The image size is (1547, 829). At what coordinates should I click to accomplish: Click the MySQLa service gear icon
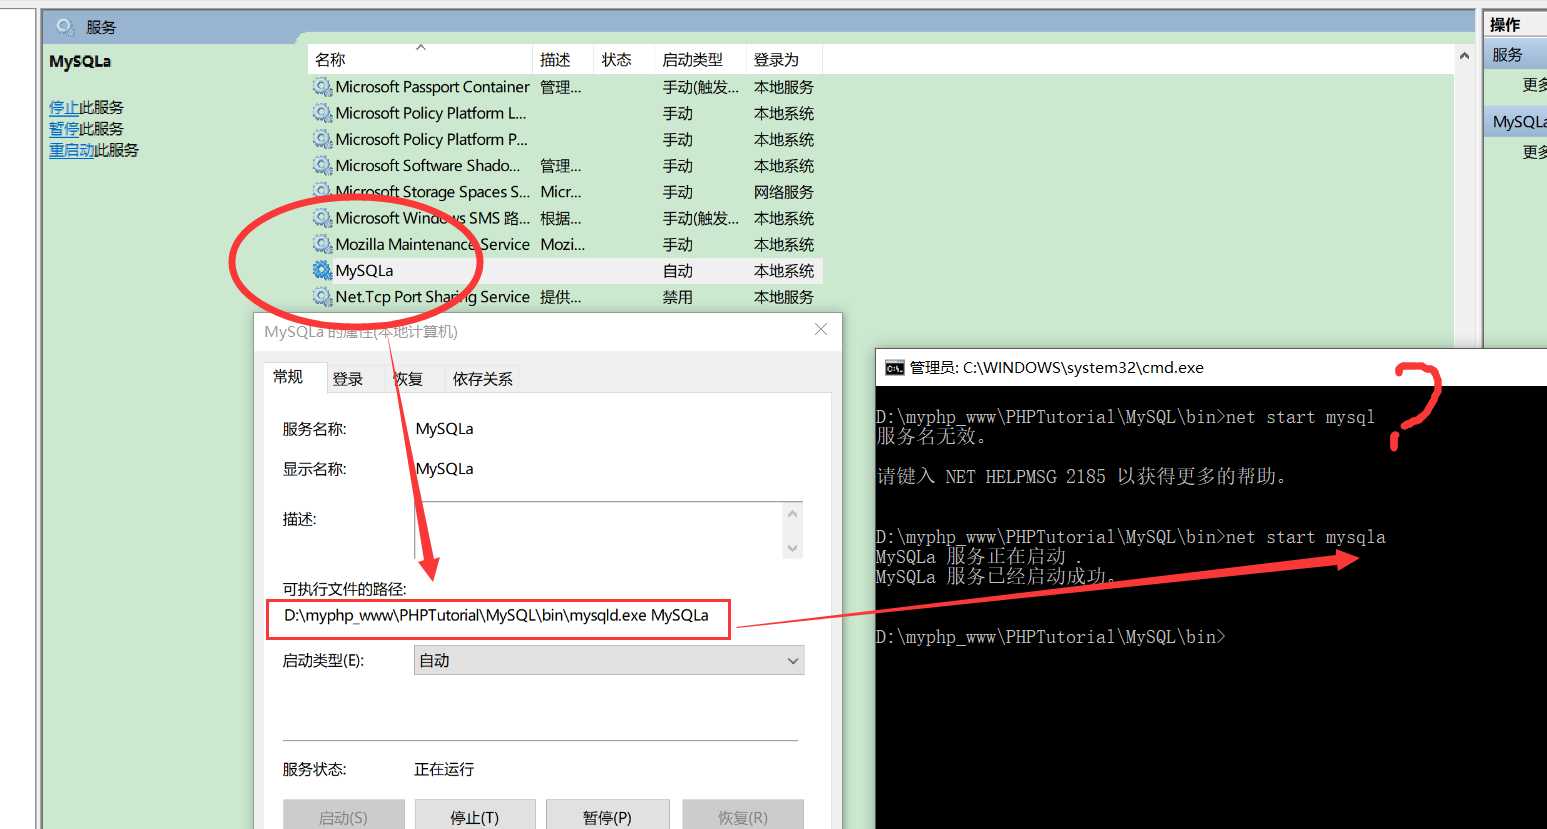click(x=322, y=270)
